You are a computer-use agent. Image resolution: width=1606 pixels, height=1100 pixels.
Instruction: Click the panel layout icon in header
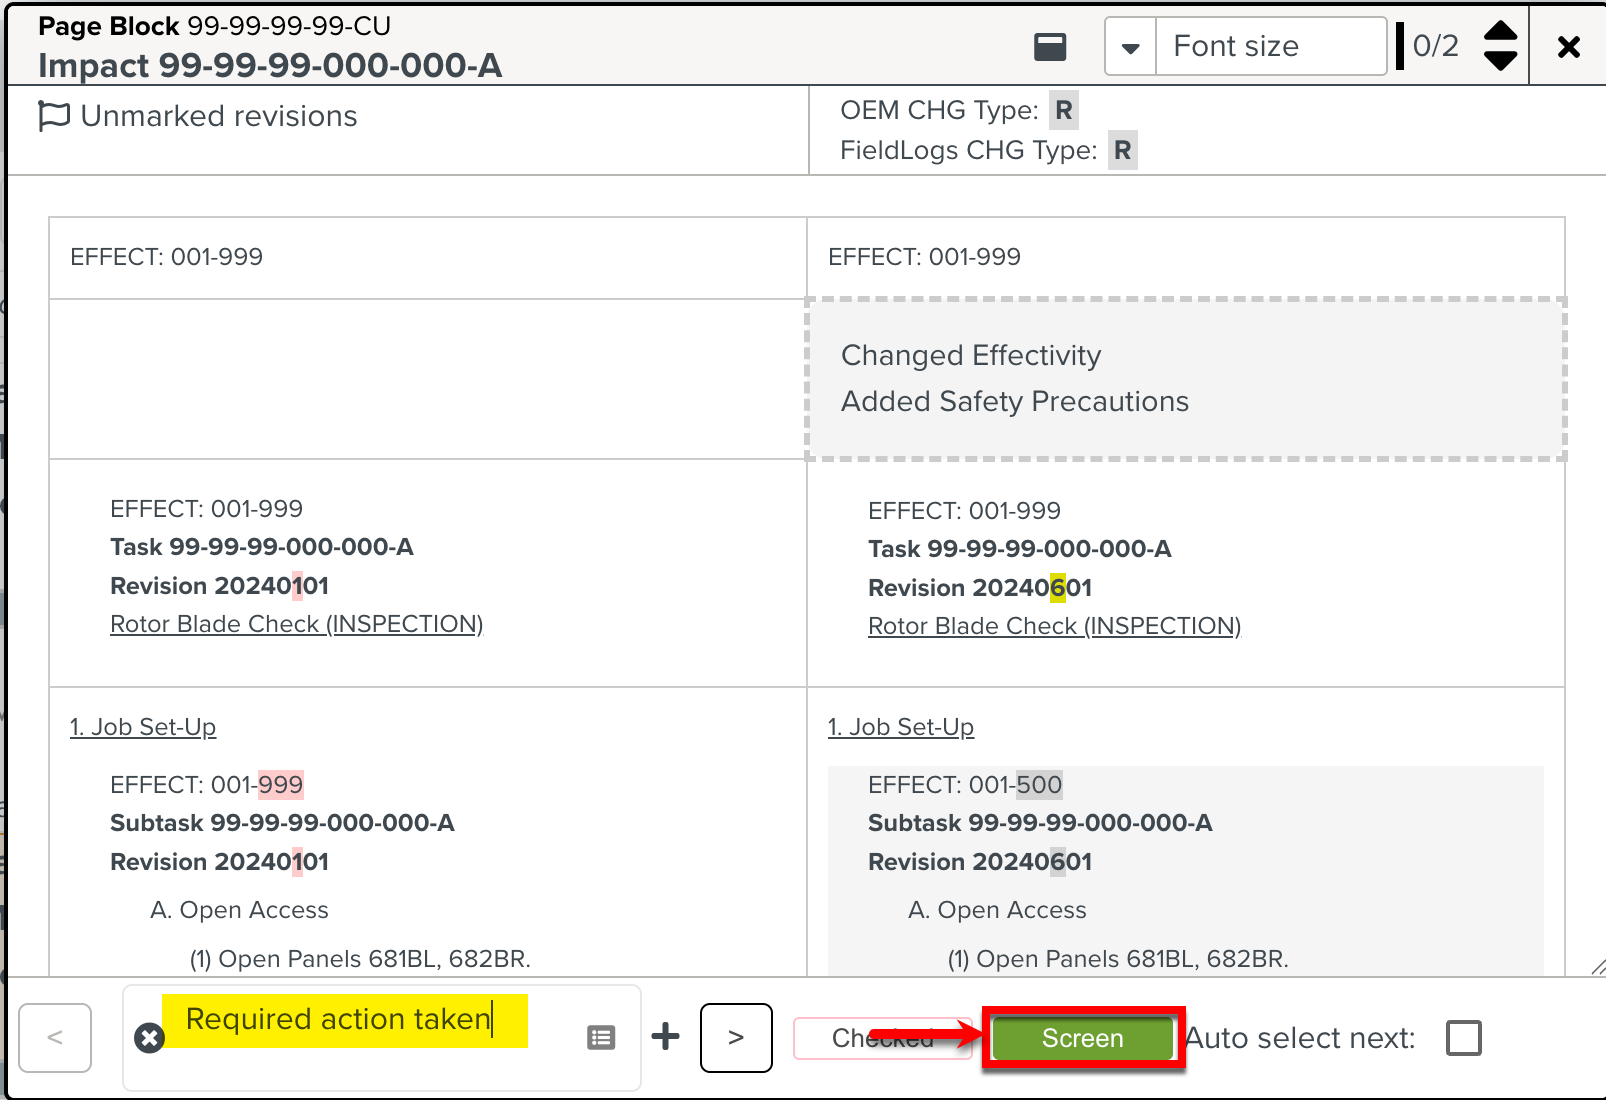tap(1050, 47)
